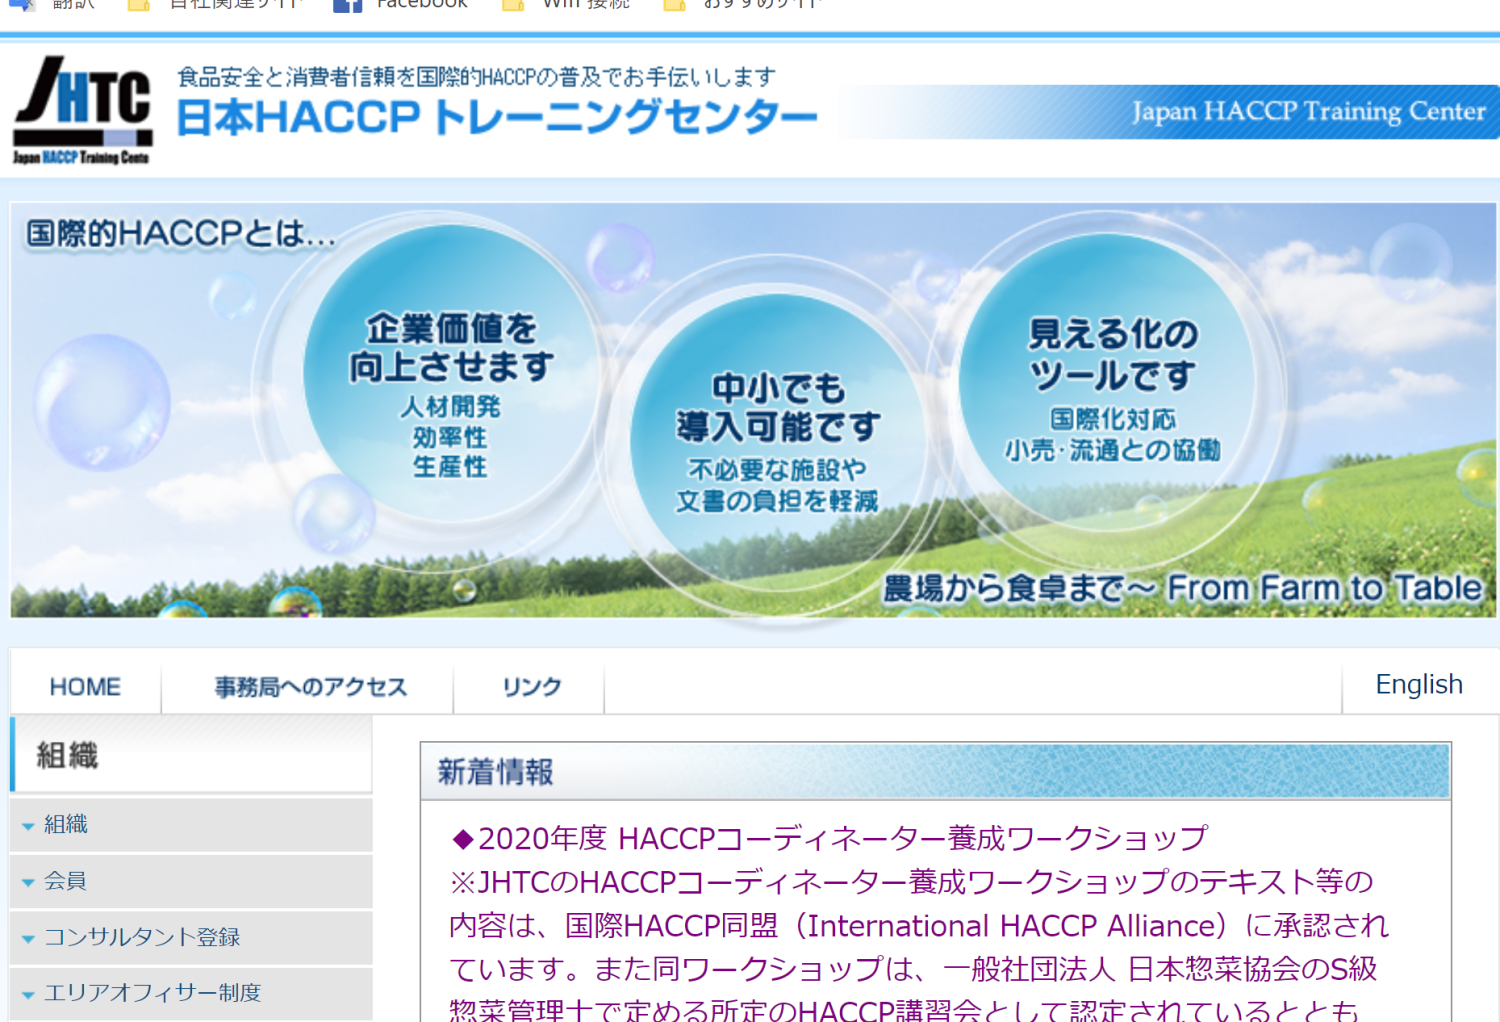Screen dimensions: 1500x1022
Task: Click the 国際的HACCPとは… heading
Action: click(180, 234)
